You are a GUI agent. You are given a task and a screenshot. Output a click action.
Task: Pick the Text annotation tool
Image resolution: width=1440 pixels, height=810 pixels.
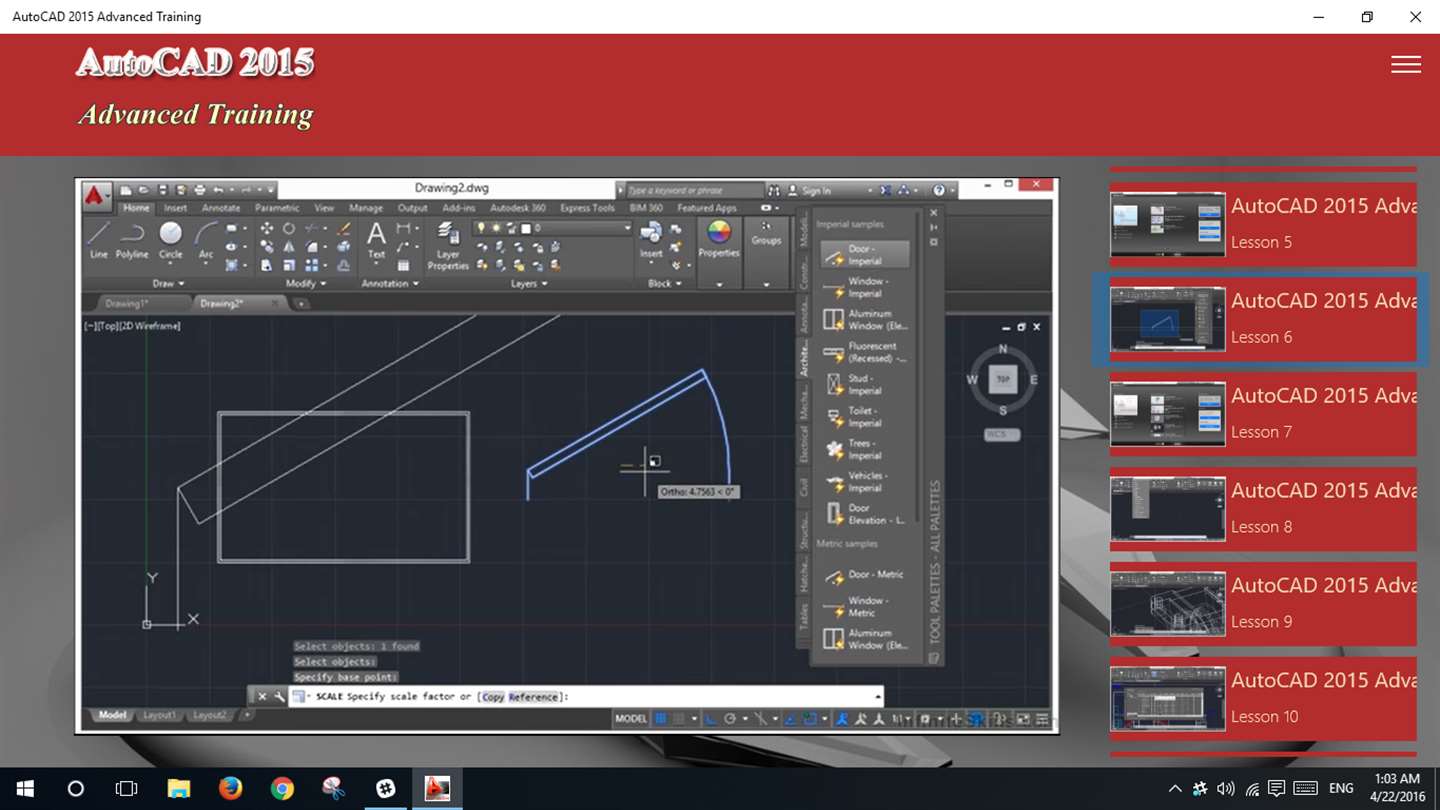tap(376, 240)
